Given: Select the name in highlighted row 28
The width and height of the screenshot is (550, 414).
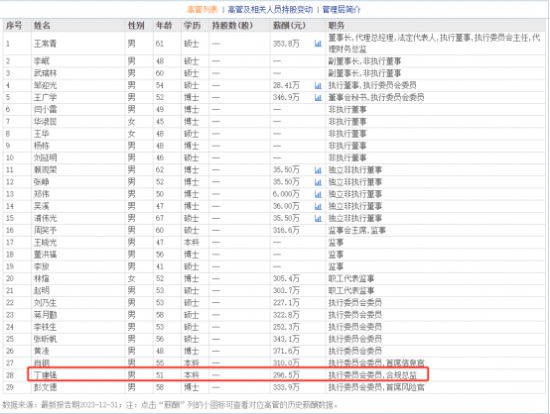Looking at the screenshot, I should [x=45, y=375].
